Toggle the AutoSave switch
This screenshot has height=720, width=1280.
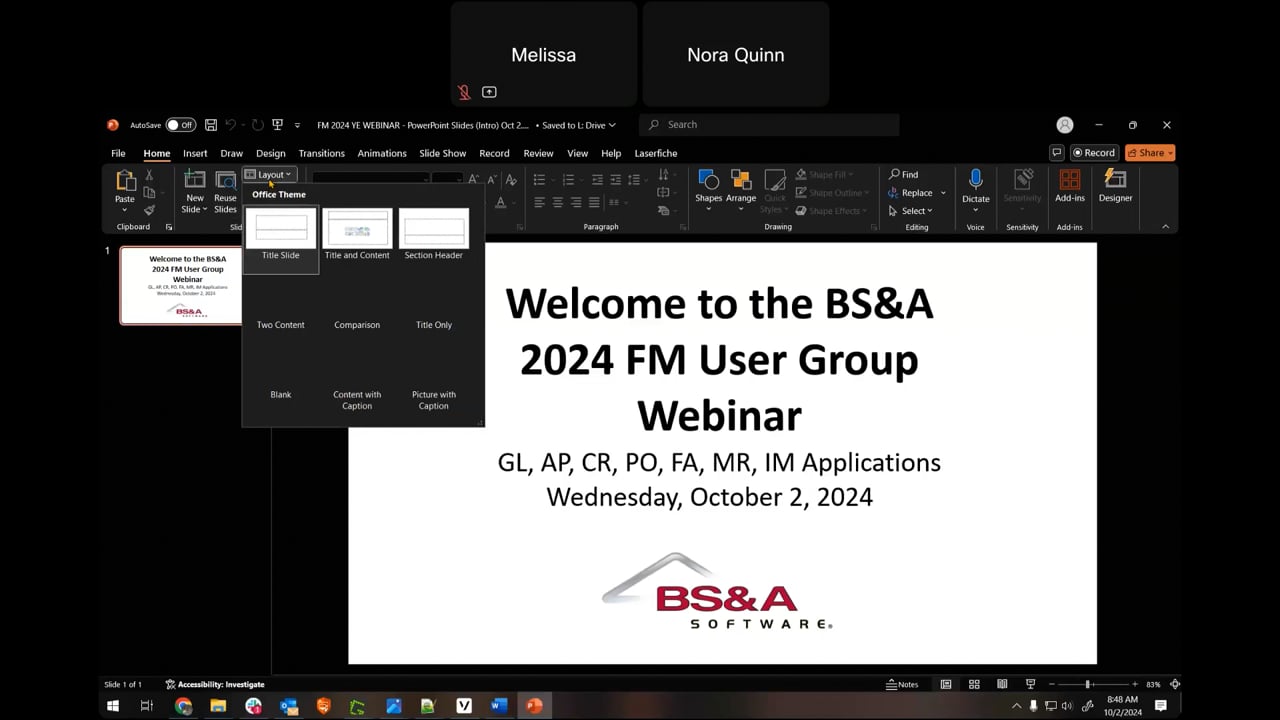pos(181,125)
